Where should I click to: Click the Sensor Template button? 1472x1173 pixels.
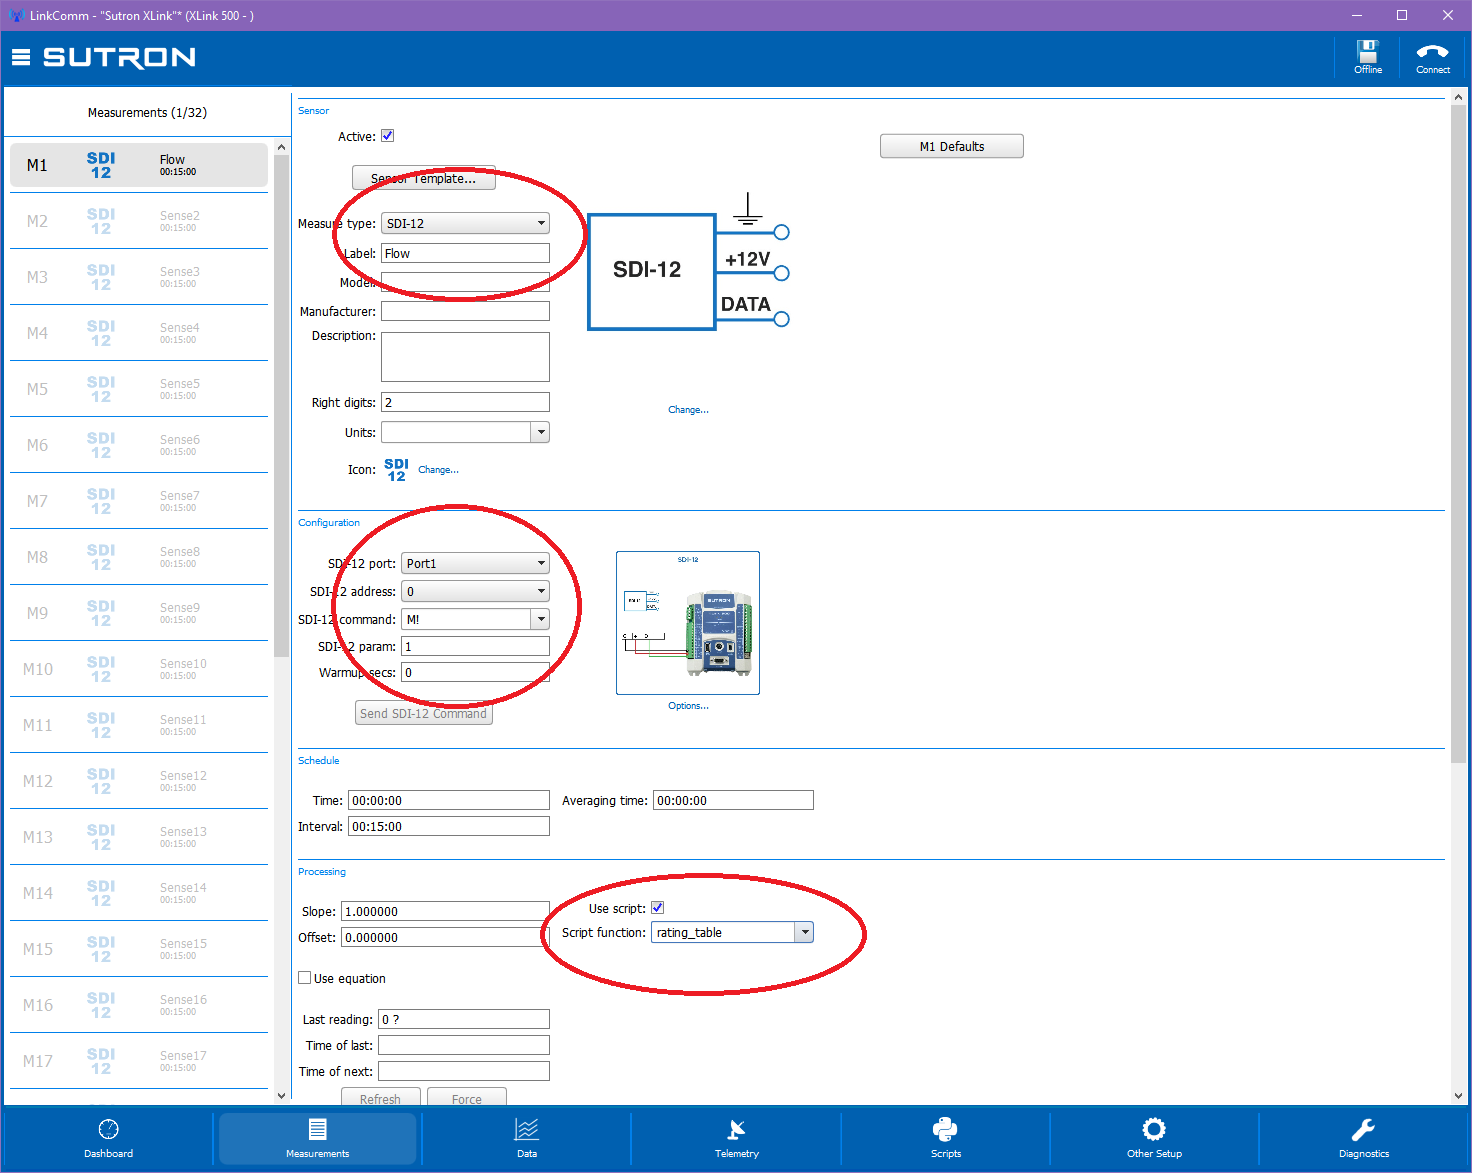(x=424, y=178)
